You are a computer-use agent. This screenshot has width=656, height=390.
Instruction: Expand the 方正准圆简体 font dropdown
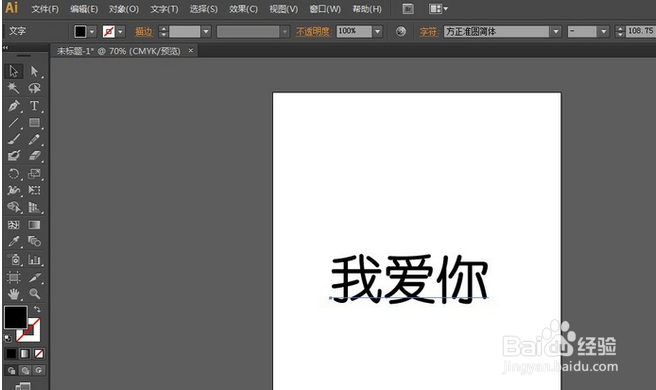coord(556,31)
